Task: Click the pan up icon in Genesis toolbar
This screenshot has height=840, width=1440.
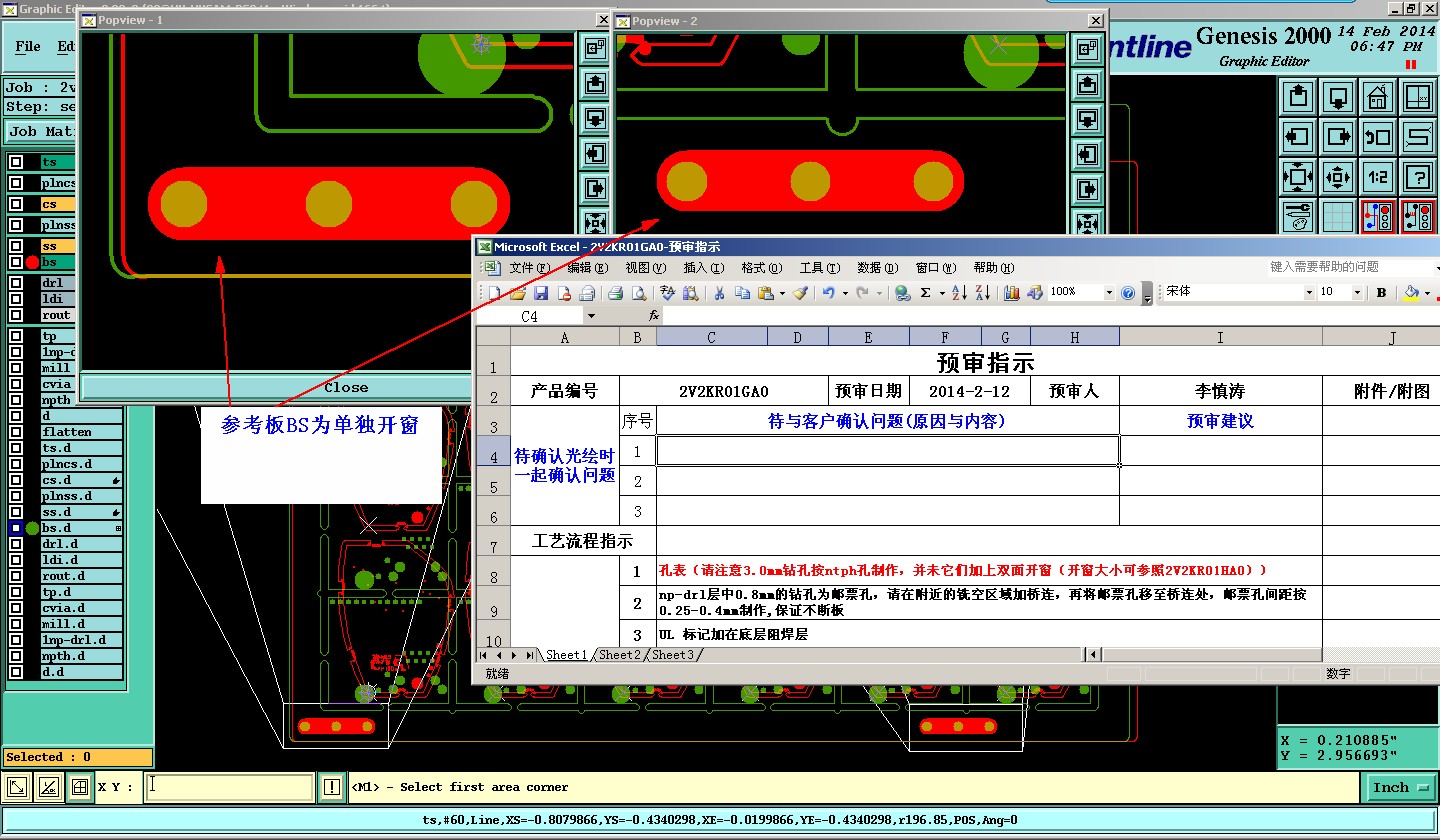Action: click(x=1298, y=97)
